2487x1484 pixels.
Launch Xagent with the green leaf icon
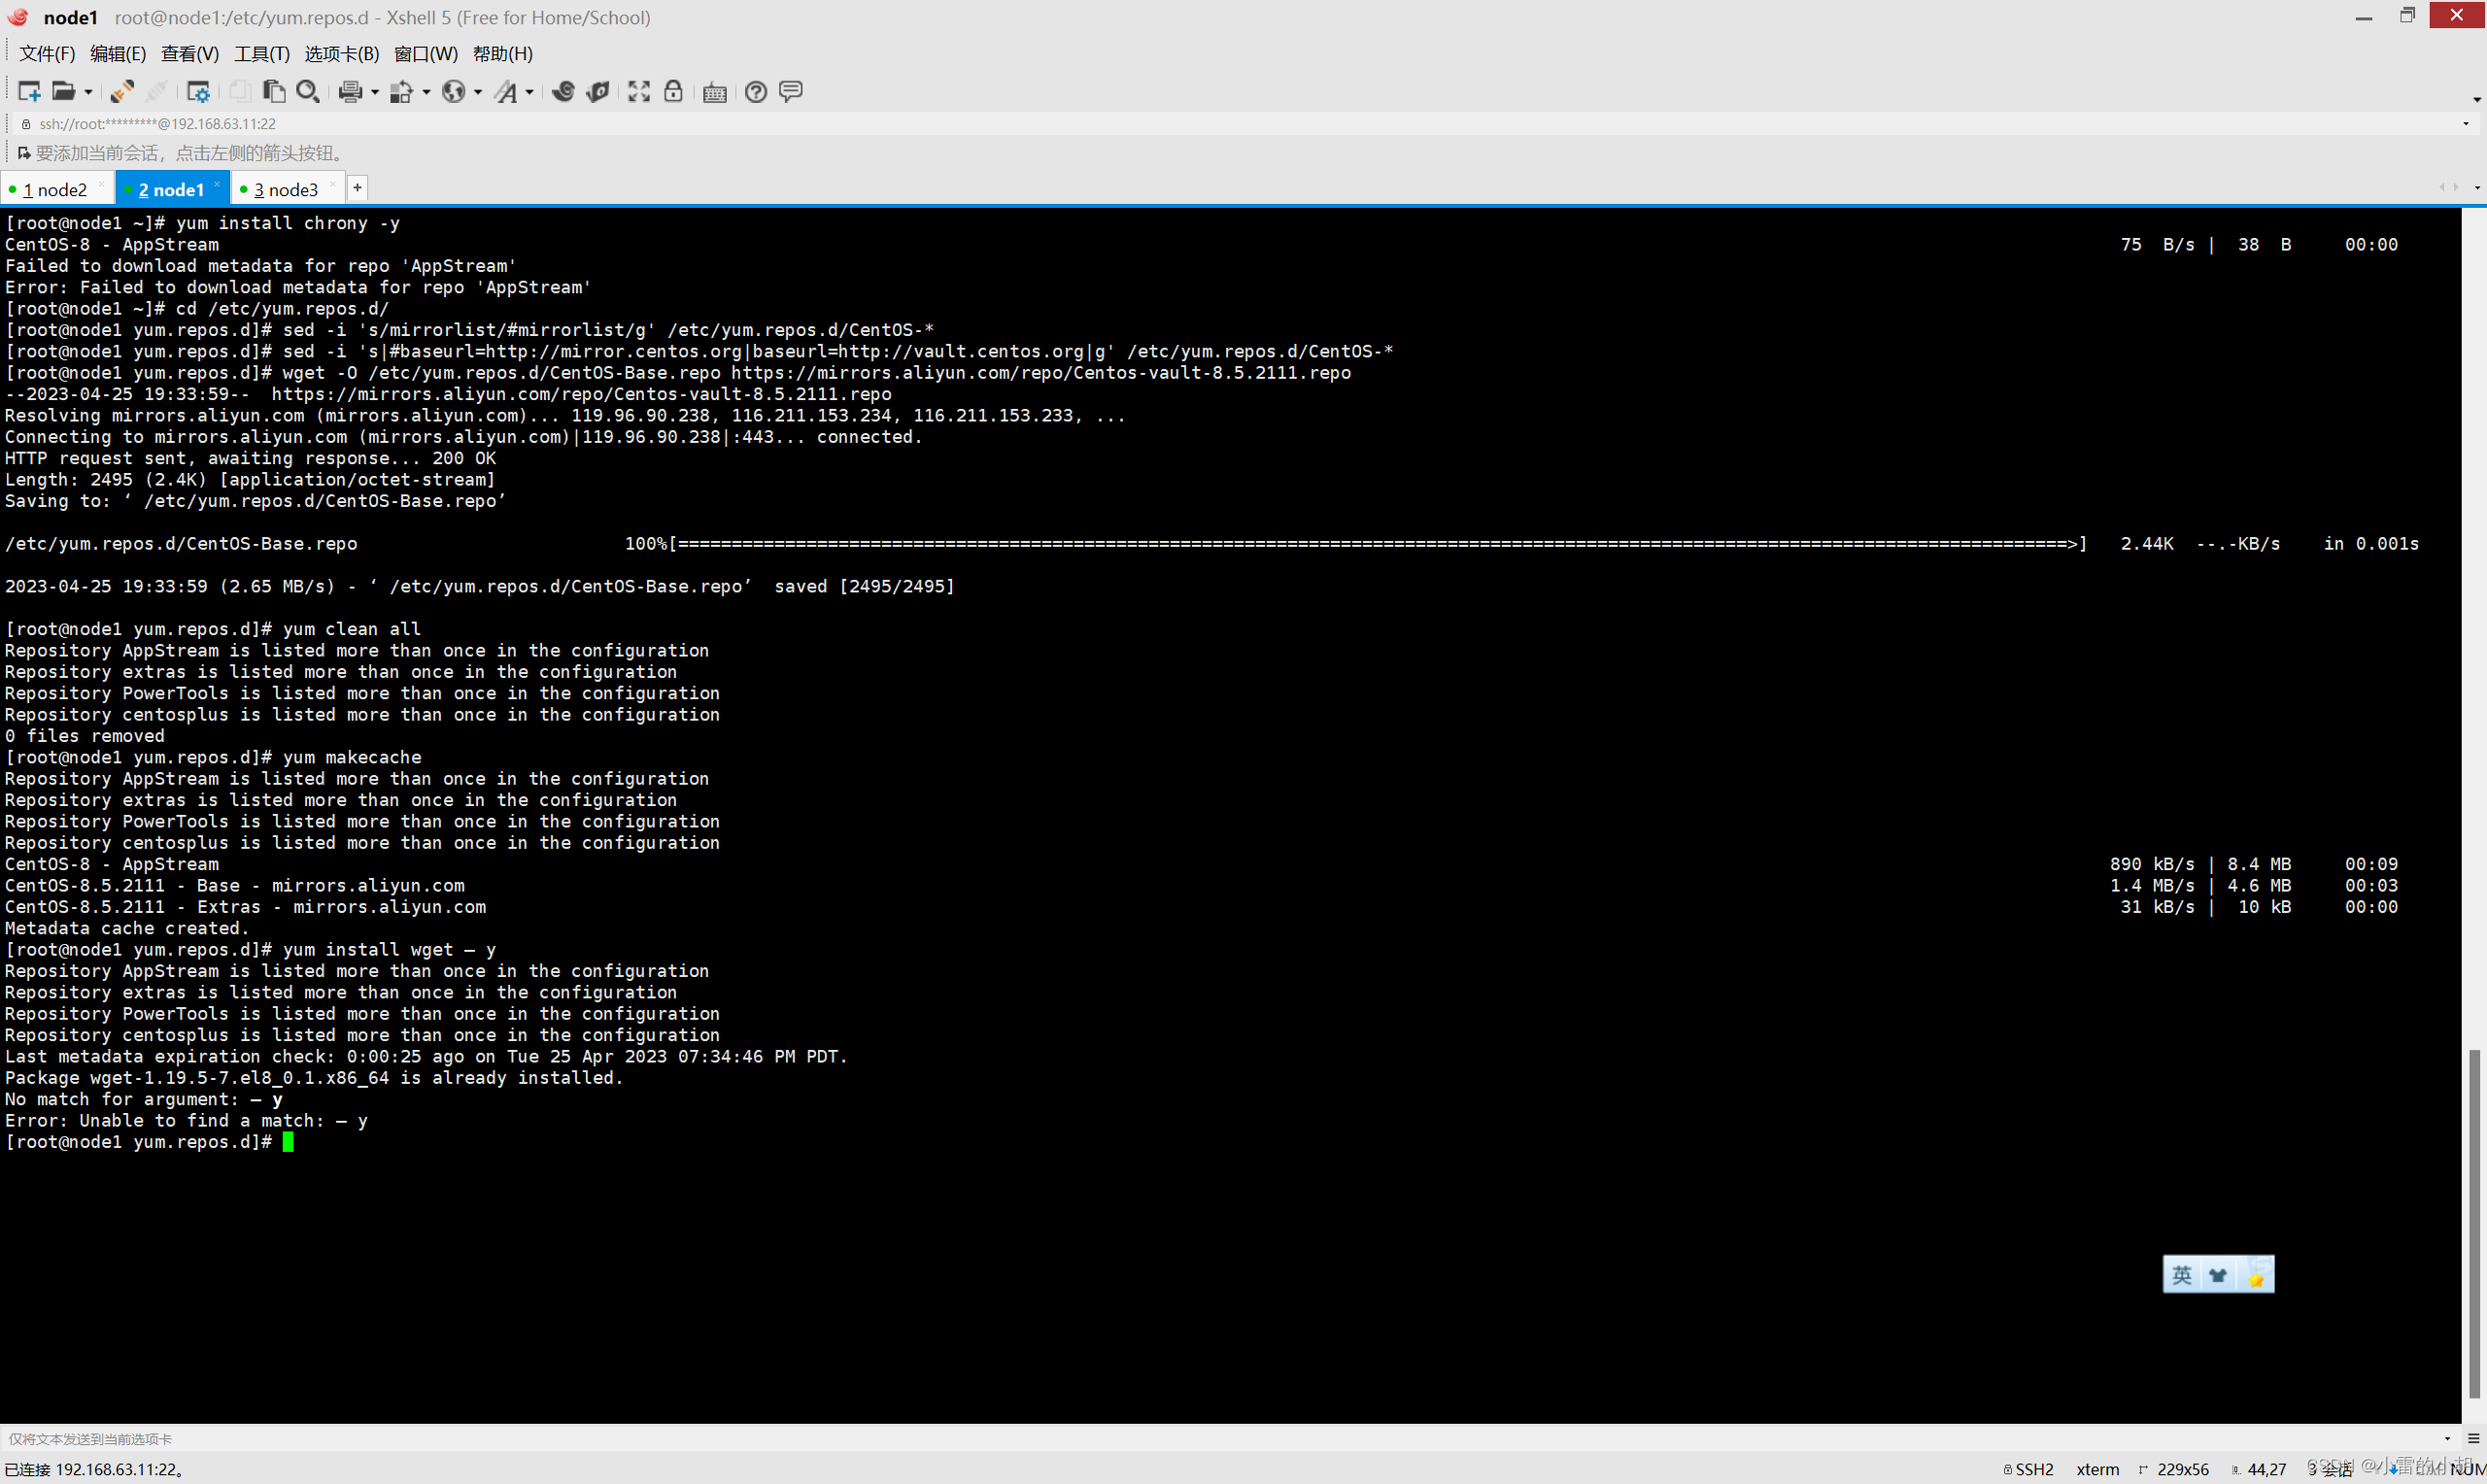pos(598,91)
